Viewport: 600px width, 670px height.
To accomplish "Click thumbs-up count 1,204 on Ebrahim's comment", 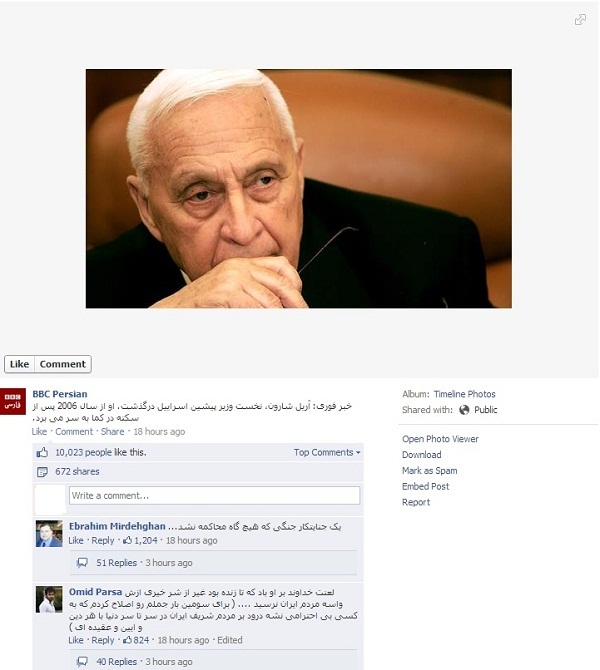I will (x=140, y=541).
